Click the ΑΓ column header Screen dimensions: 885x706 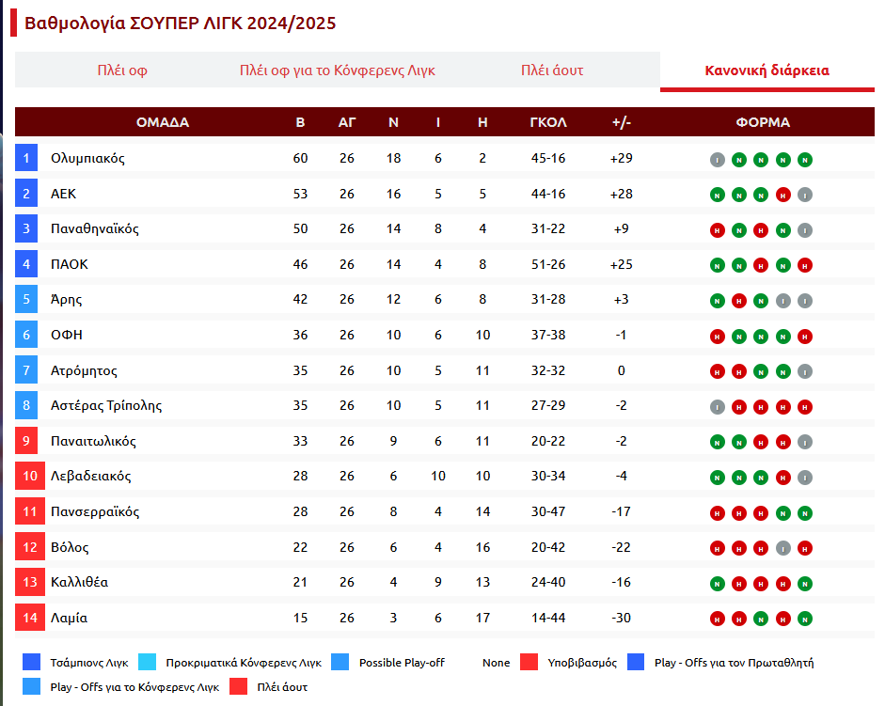tap(347, 122)
